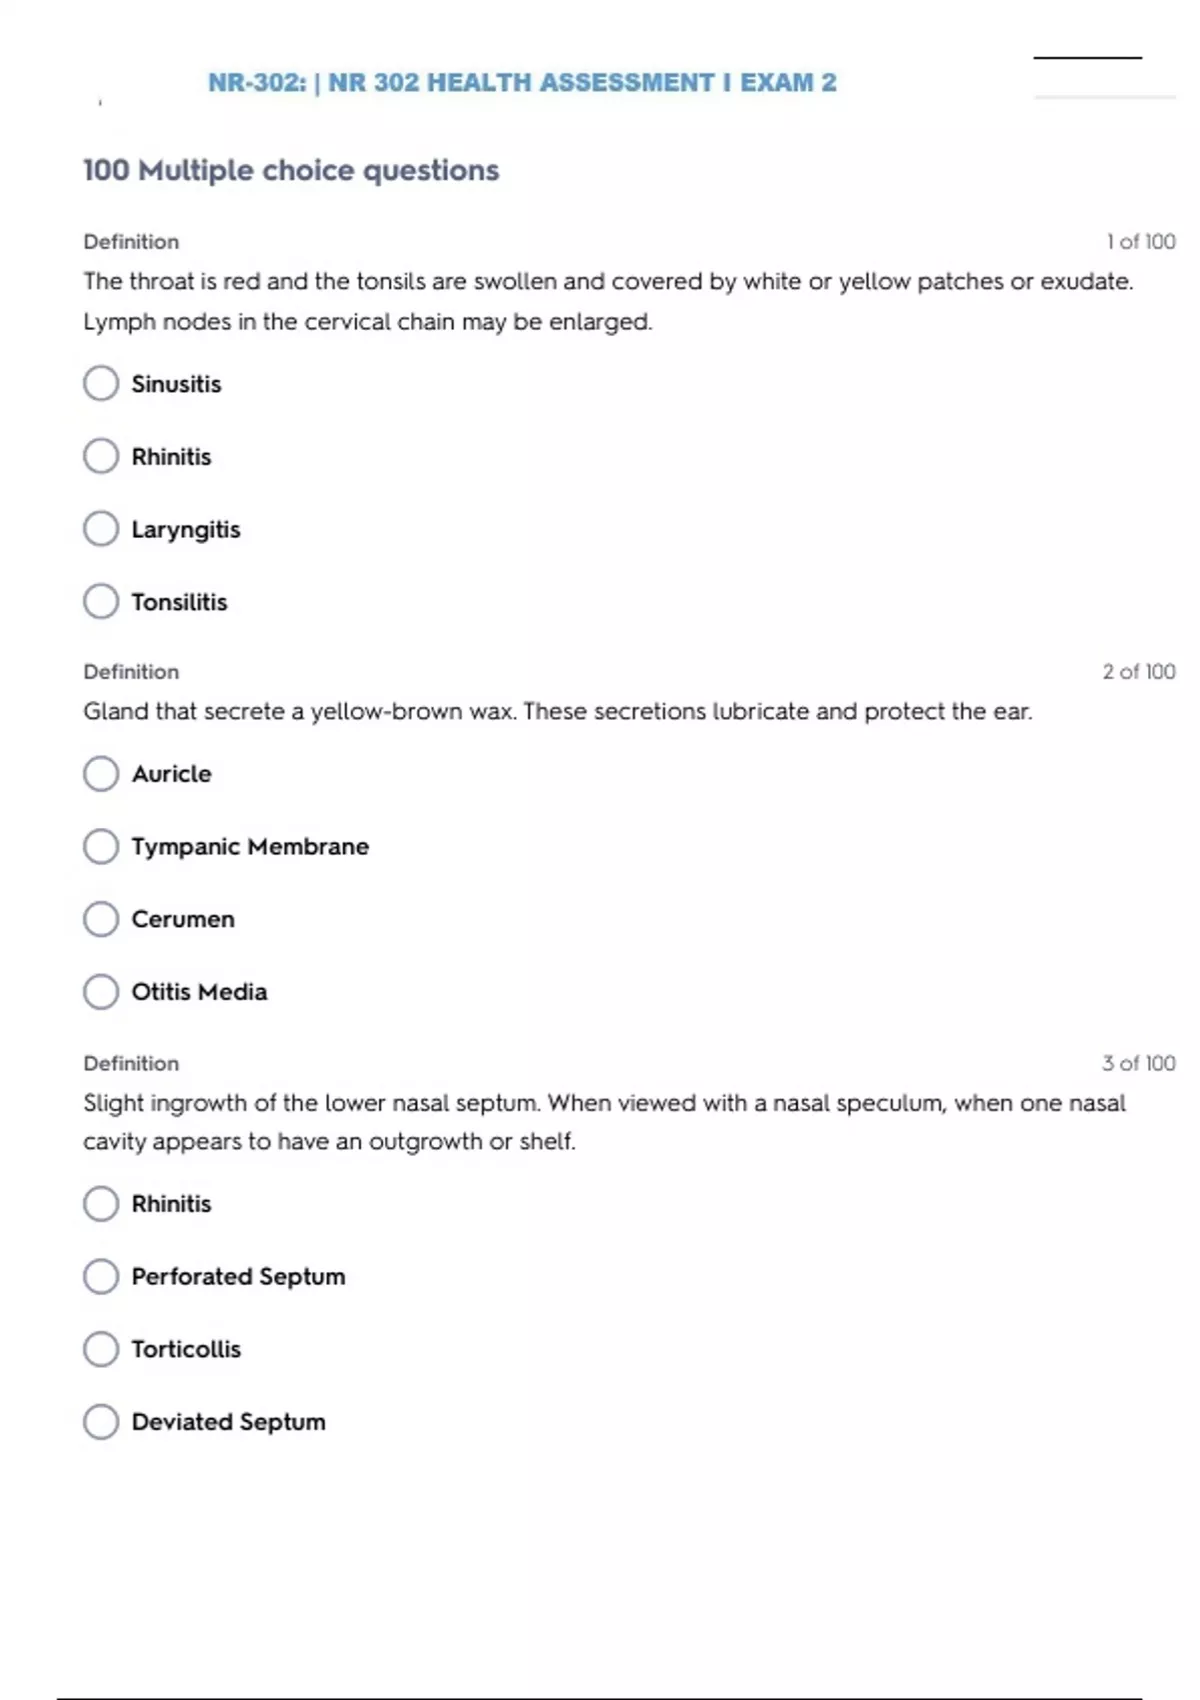This screenshot has width=1200, height=1700.
Task: Select the Perforated Septum radio button
Action: tap(101, 1276)
